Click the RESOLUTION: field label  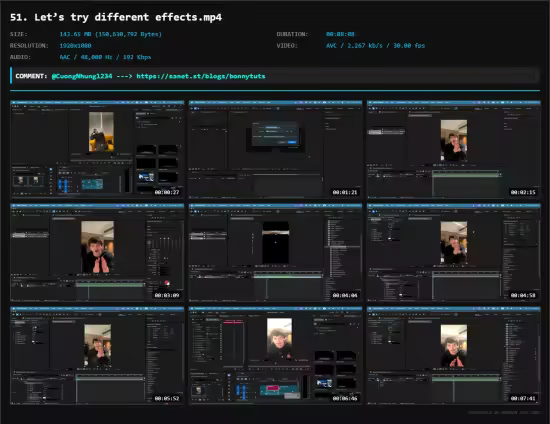coord(29,46)
